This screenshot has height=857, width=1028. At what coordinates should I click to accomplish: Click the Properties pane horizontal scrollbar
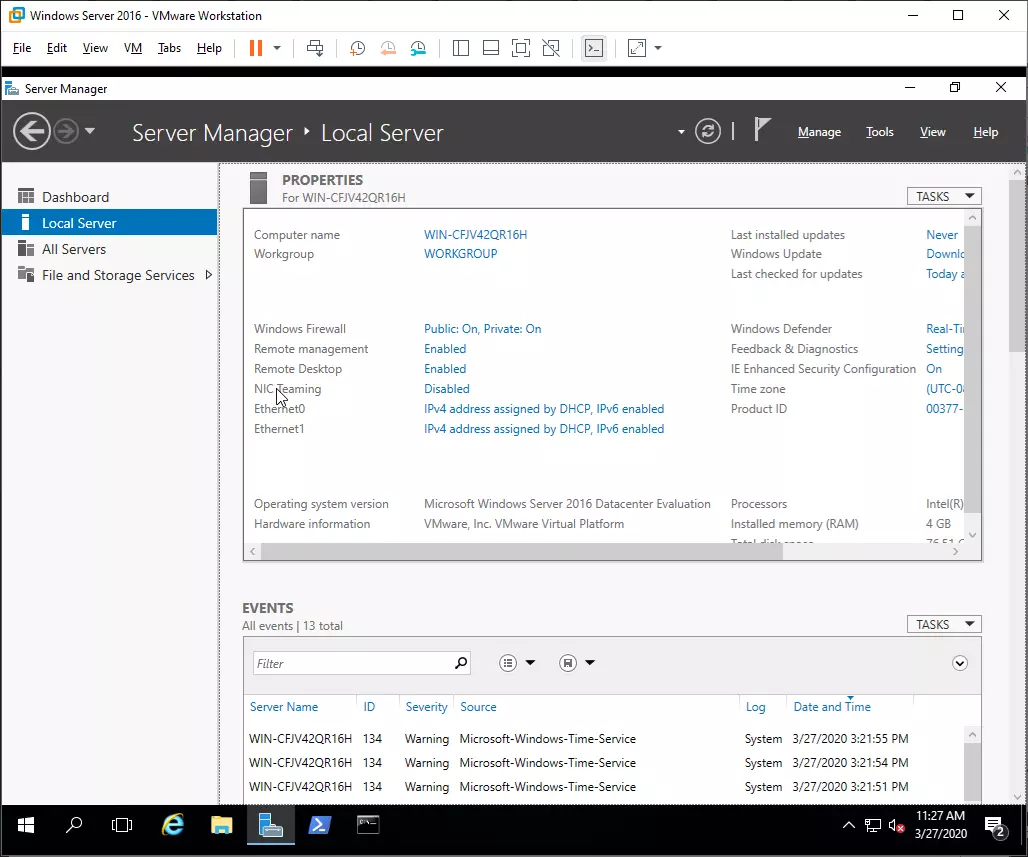522,552
